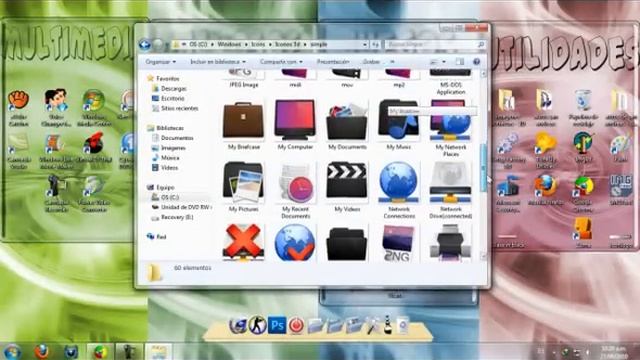The width and height of the screenshot is (640, 360).
Task: Click Grabar in the toolbar
Action: pos(371,62)
